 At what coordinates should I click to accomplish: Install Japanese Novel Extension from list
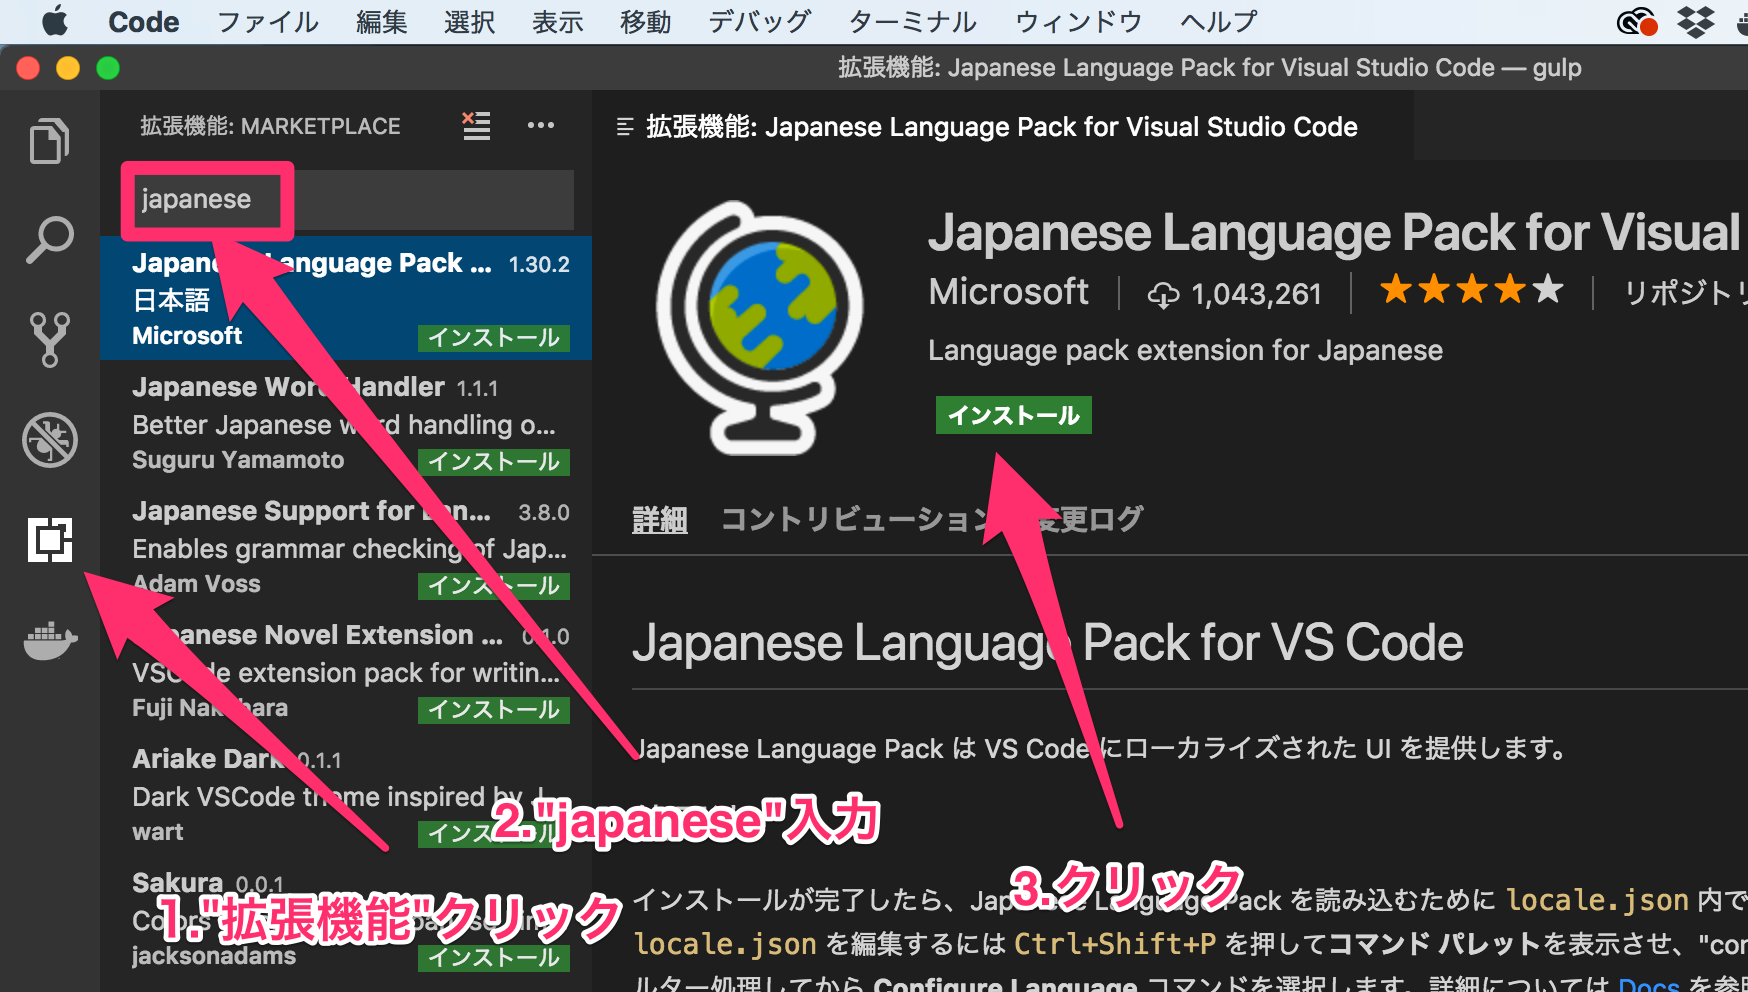click(x=494, y=710)
